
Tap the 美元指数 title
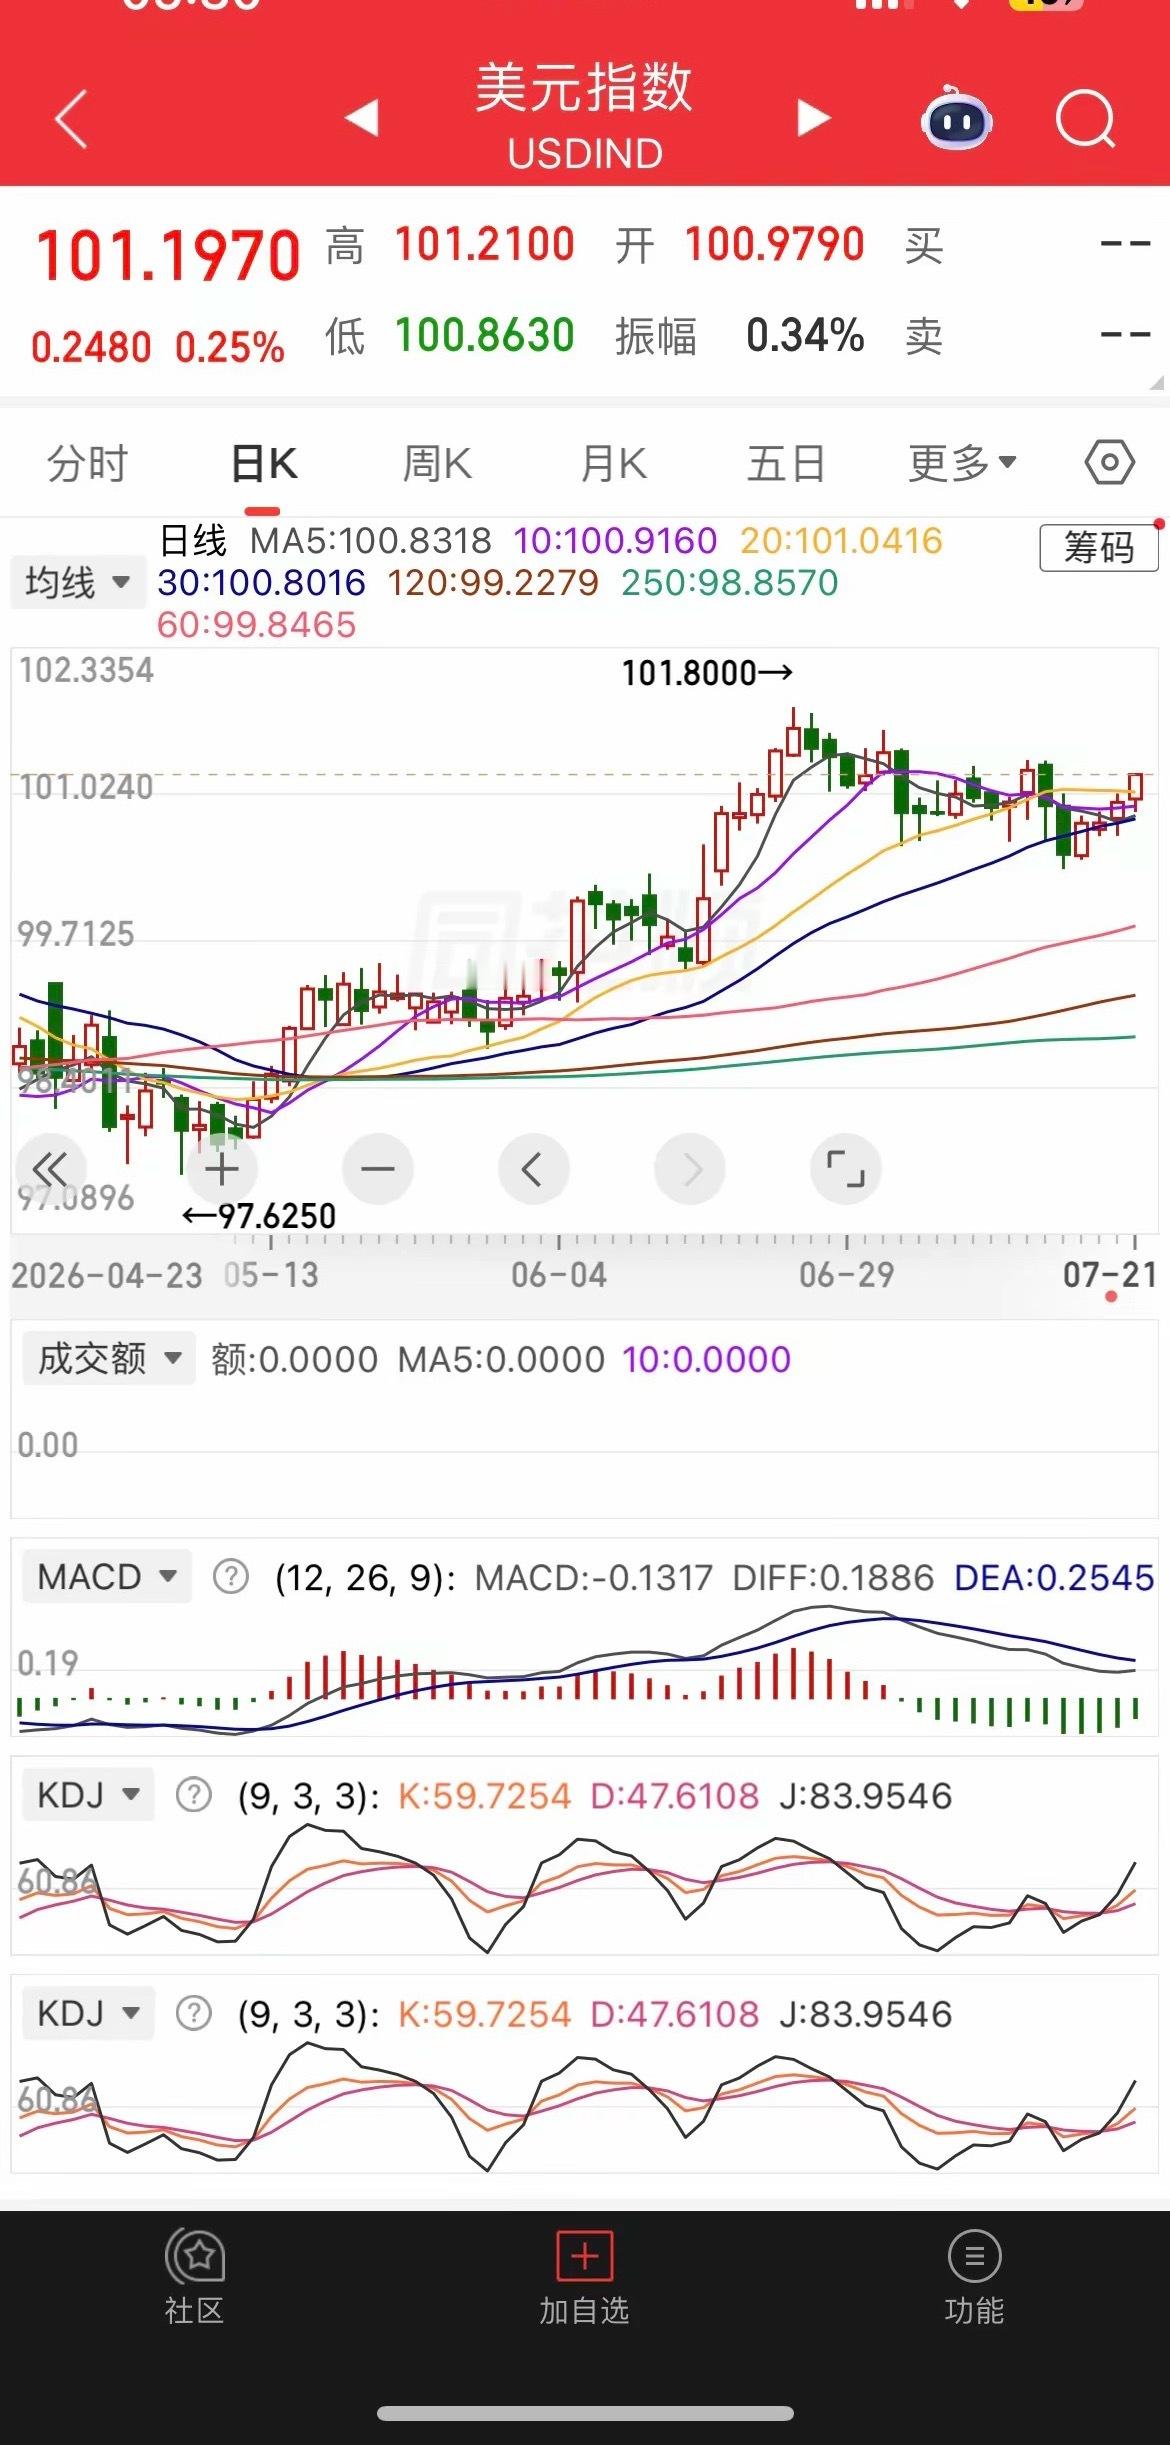pyautogui.click(x=584, y=87)
